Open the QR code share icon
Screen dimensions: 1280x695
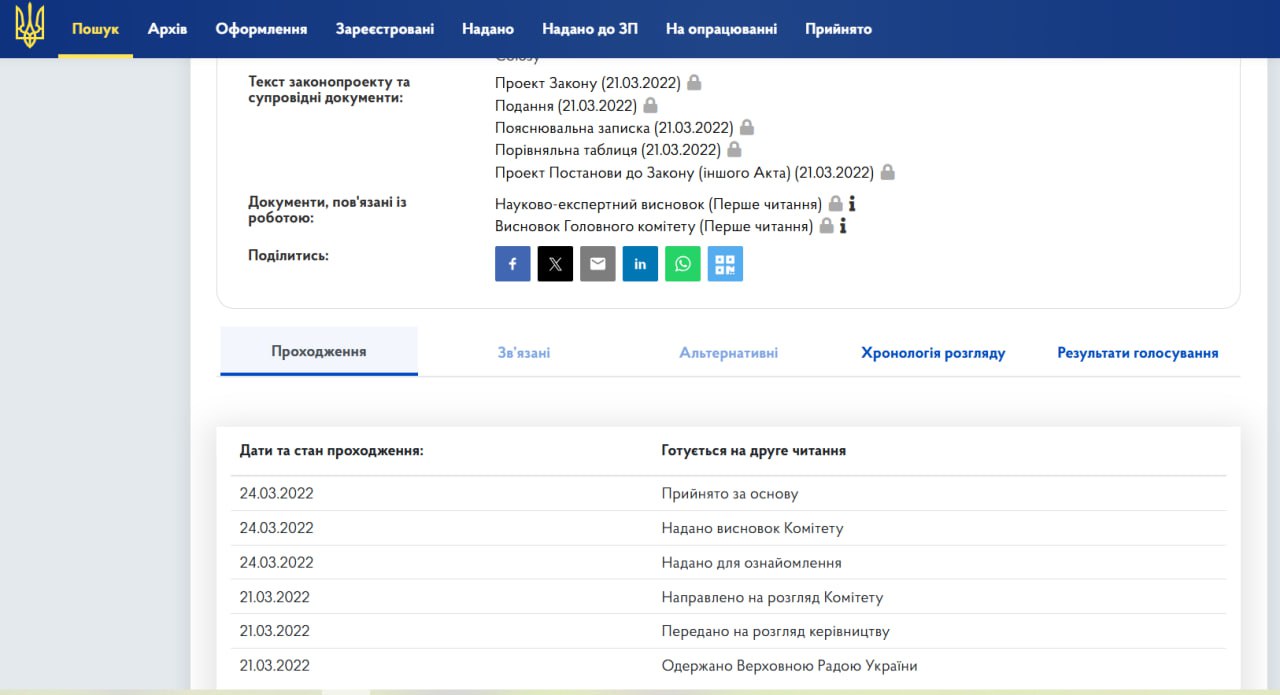(725, 264)
